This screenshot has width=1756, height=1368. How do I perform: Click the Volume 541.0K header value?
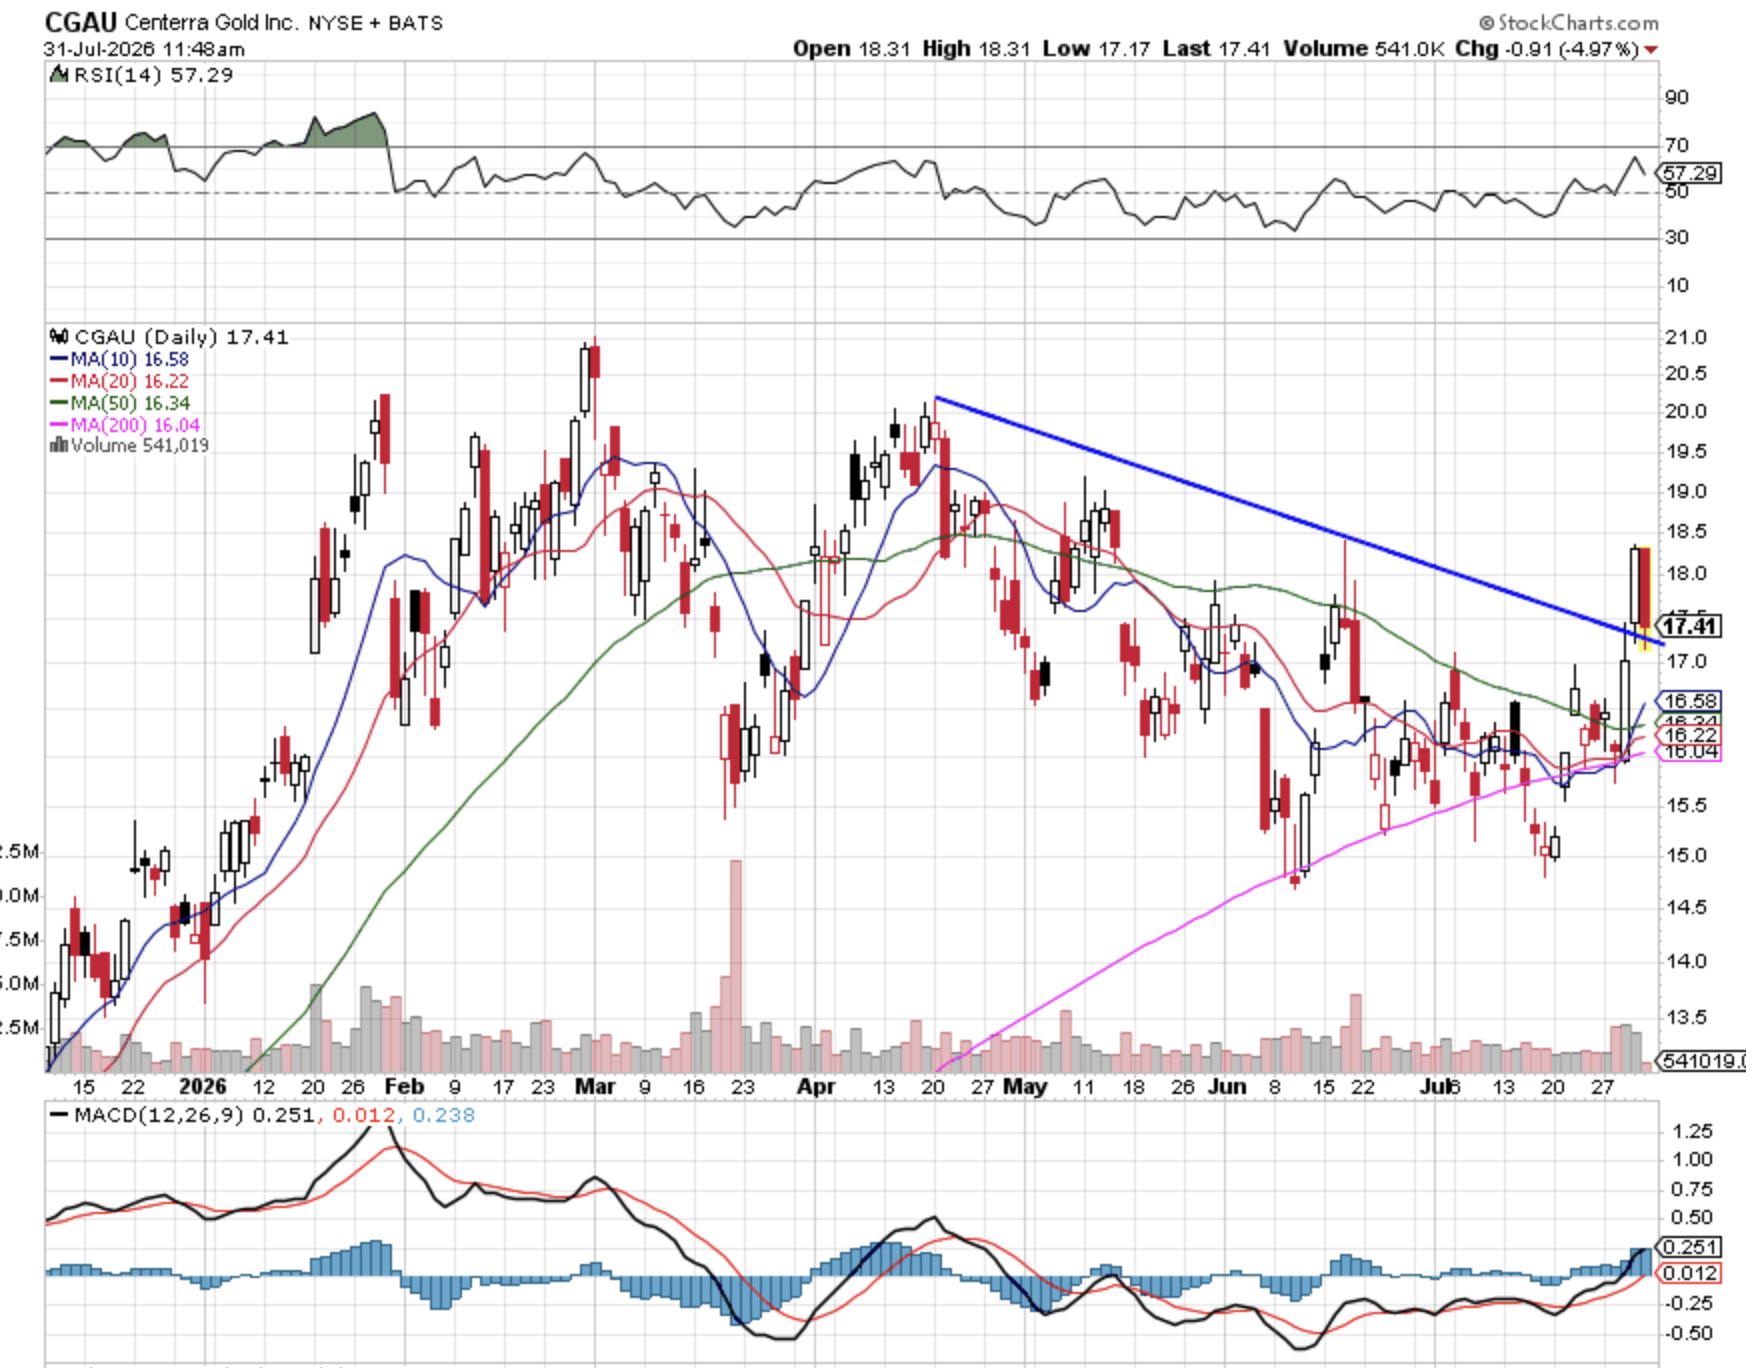coord(1364,49)
